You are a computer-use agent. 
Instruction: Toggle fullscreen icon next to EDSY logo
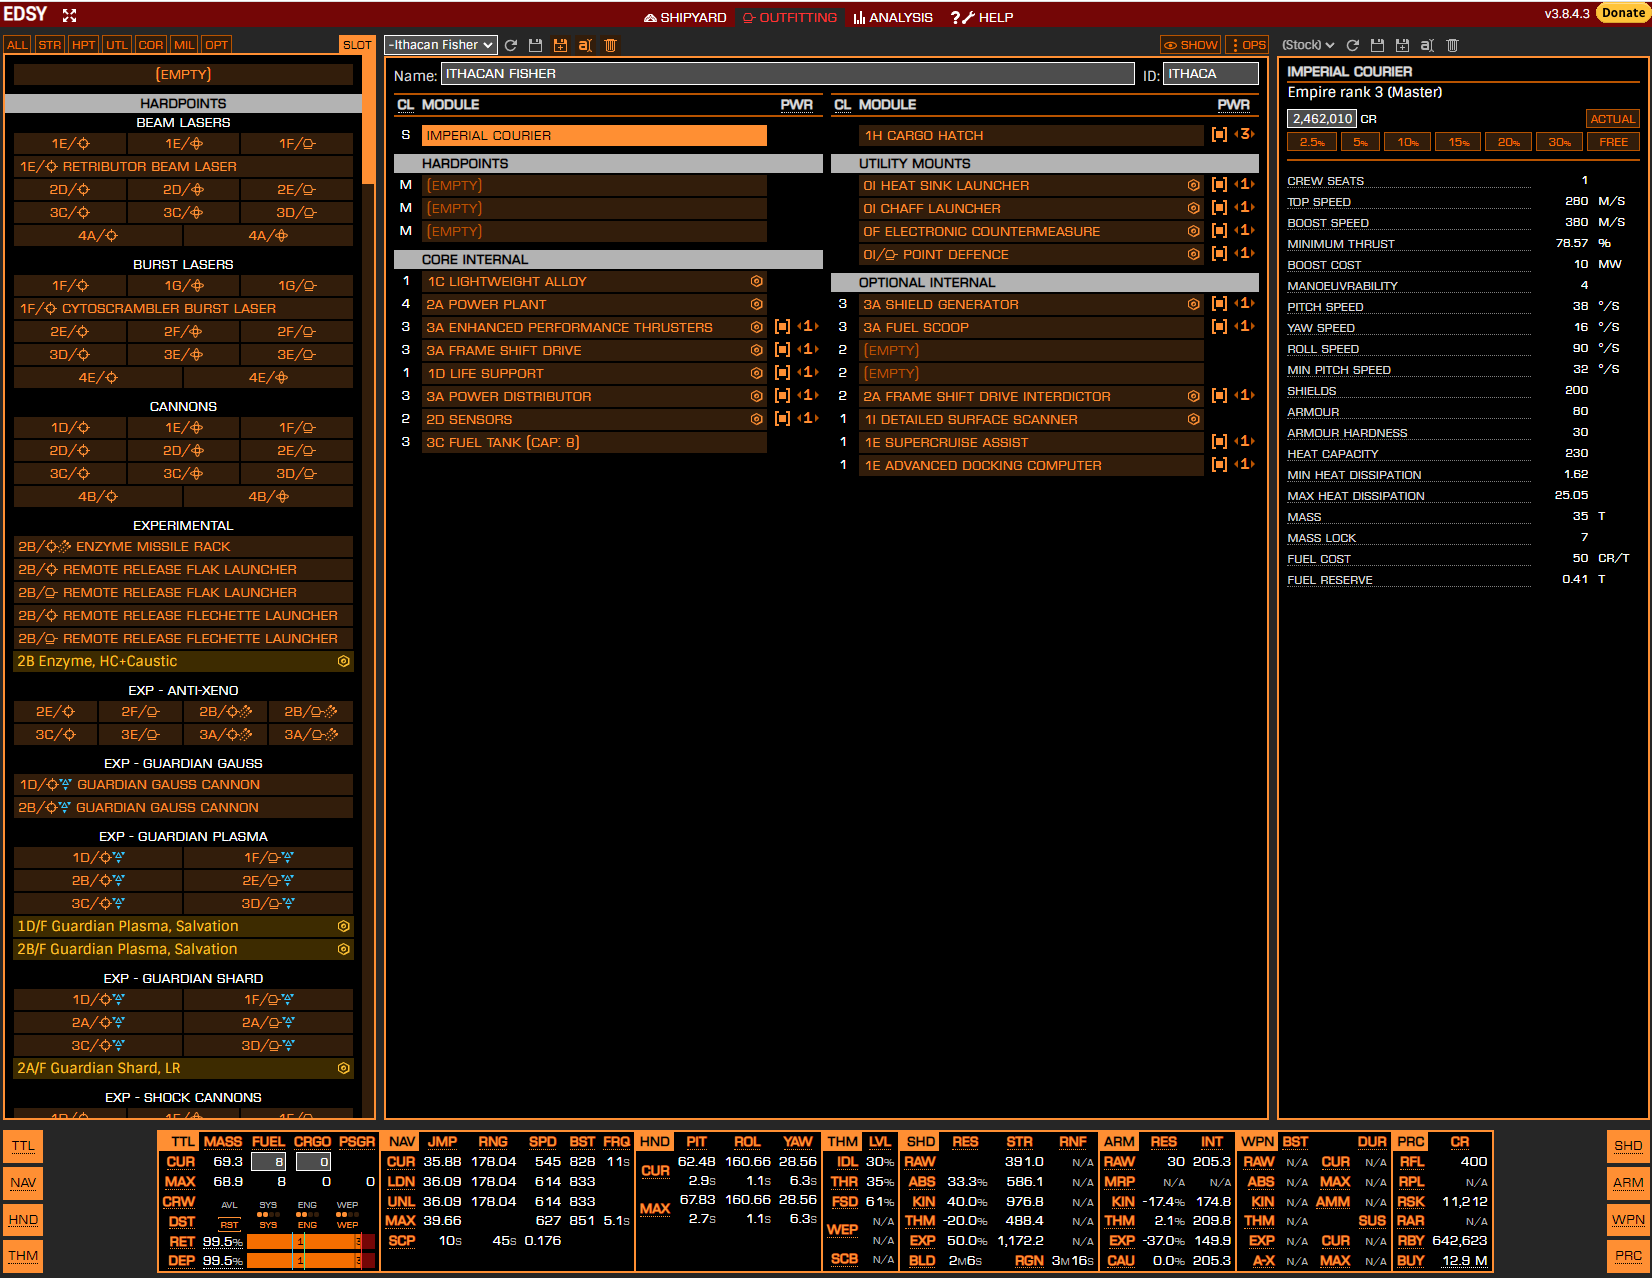pyautogui.click(x=69, y=15)
